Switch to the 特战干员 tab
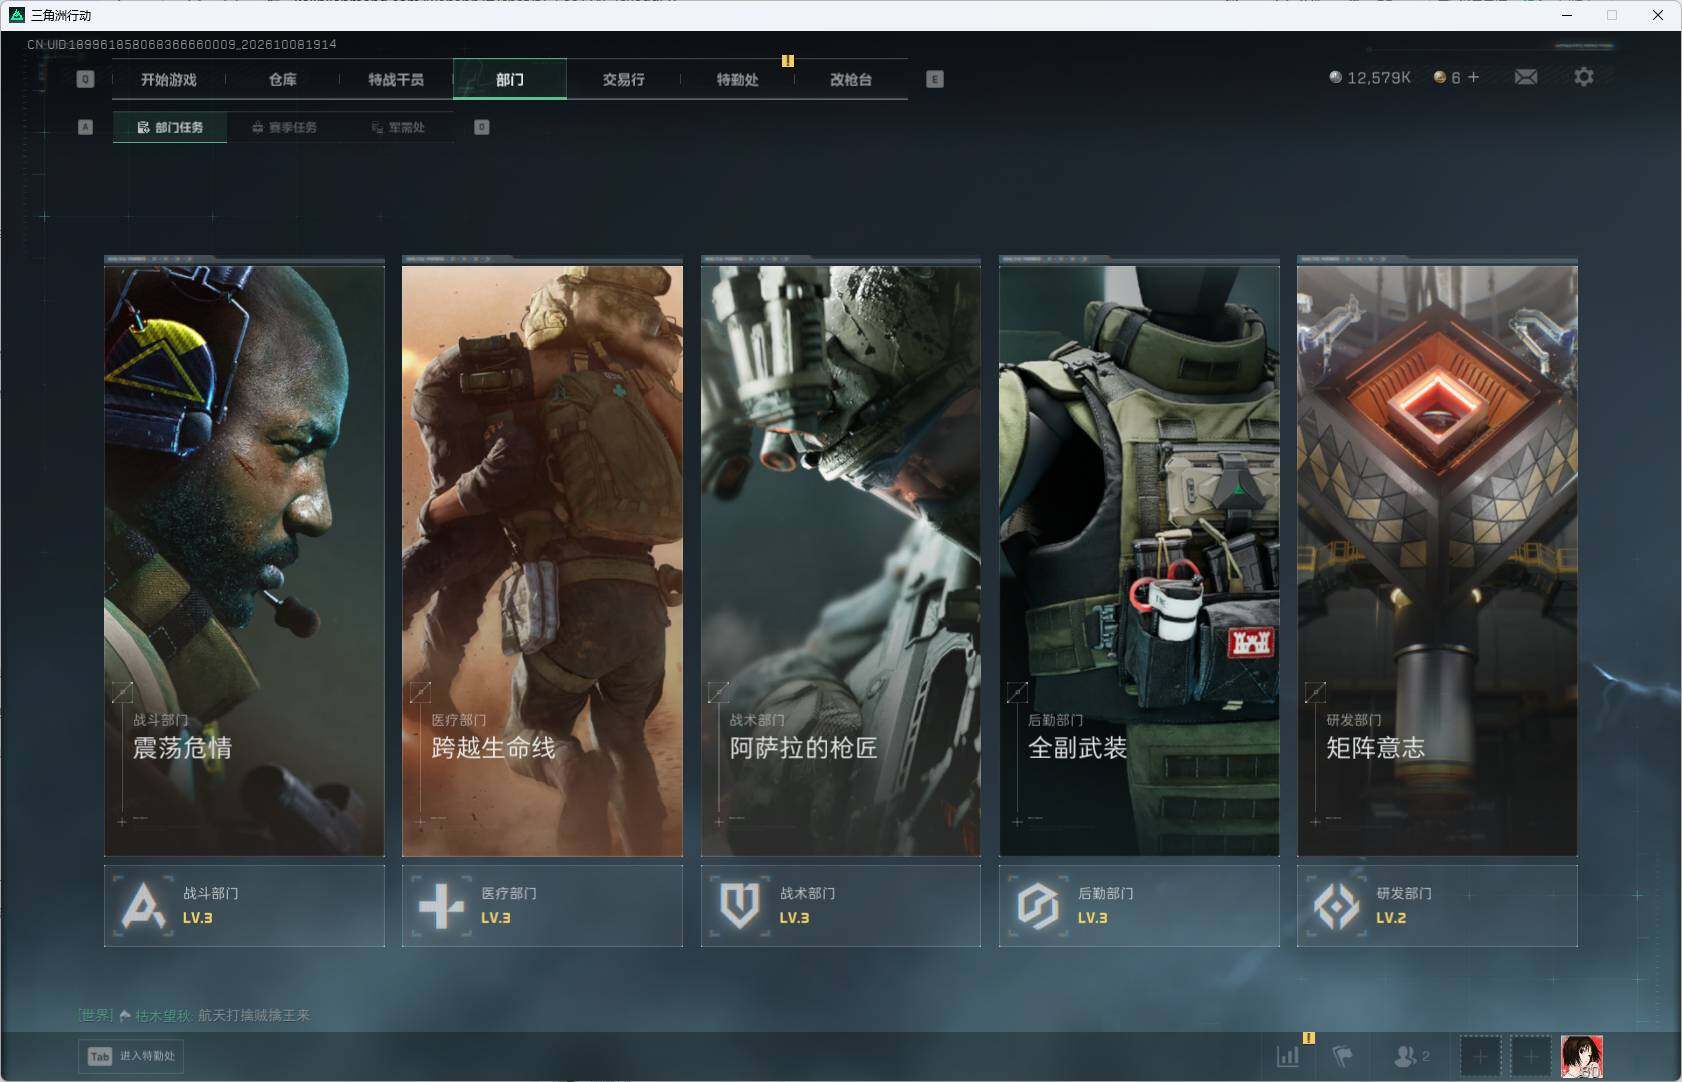1682x1082 pixels. [x=396, y=79]
